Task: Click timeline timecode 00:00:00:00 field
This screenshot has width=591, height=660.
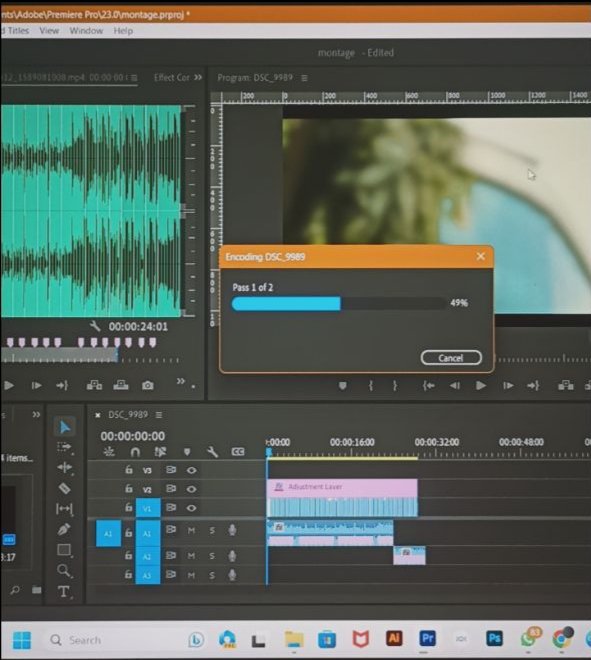Action: (x=133, y=436)
